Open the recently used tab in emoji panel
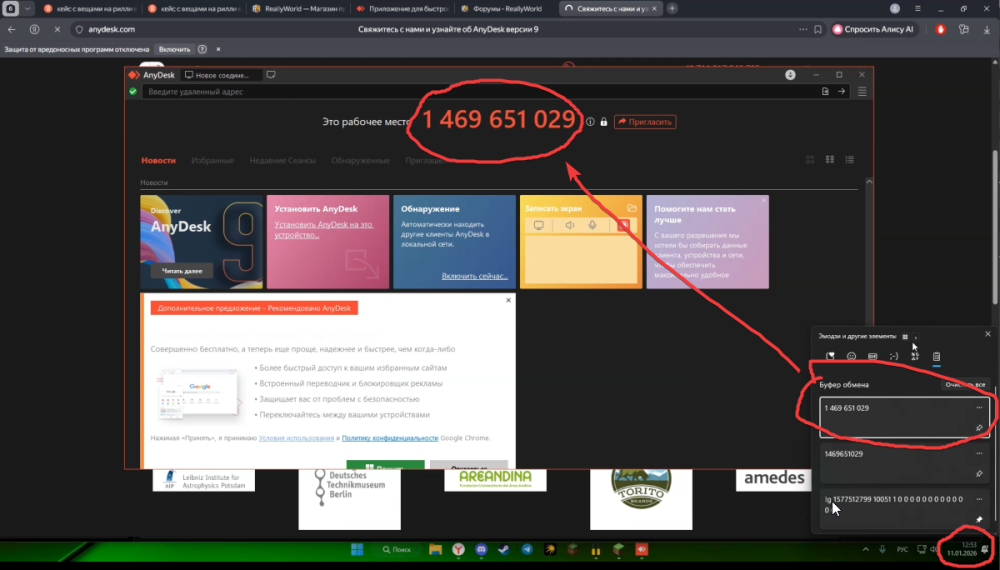 830,356
